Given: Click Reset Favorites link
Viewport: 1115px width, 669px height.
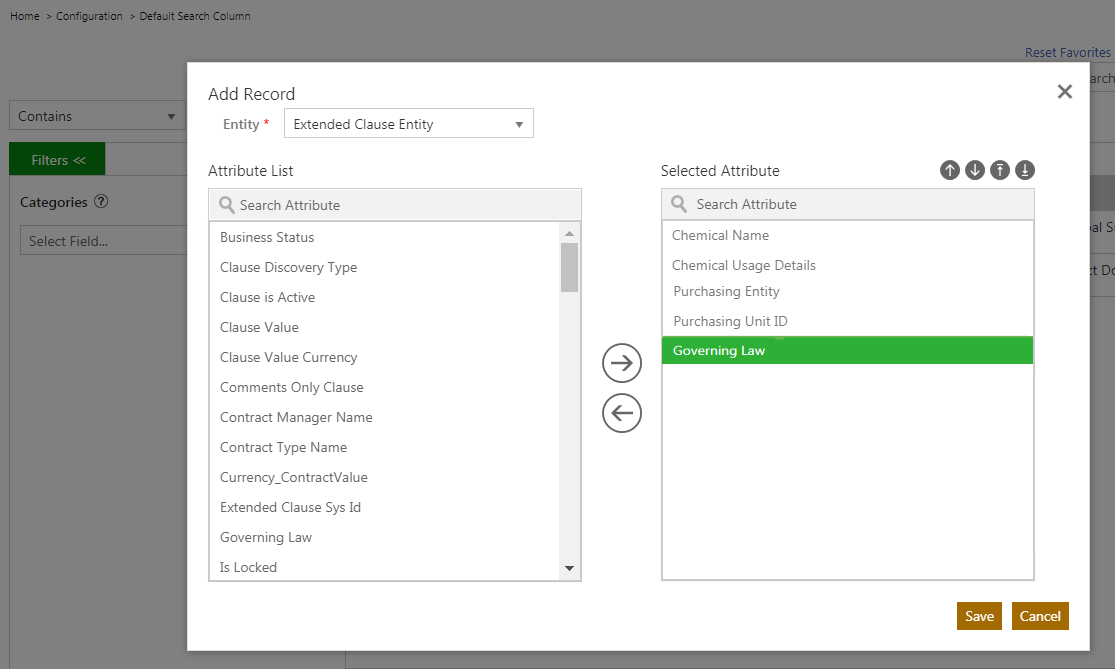Looking at the screenshot, I should point(1067,52).
